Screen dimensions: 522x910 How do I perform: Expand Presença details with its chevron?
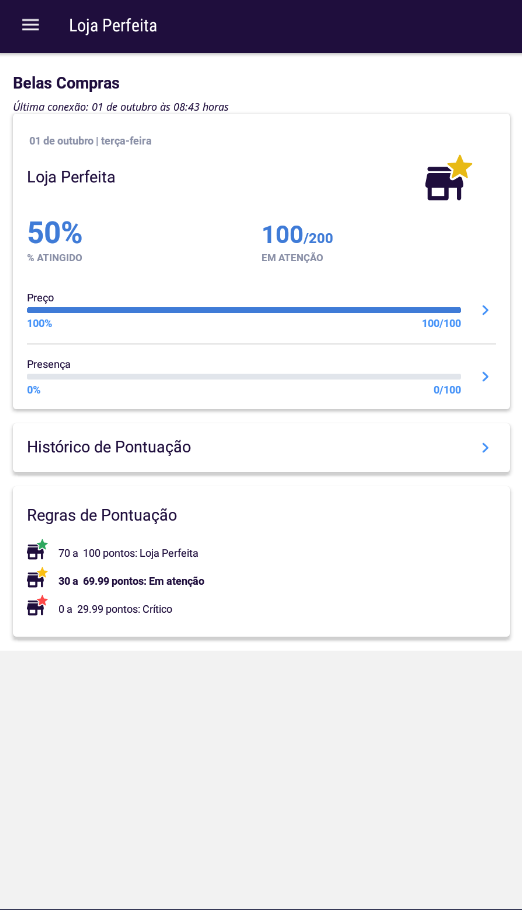(485, 377)
